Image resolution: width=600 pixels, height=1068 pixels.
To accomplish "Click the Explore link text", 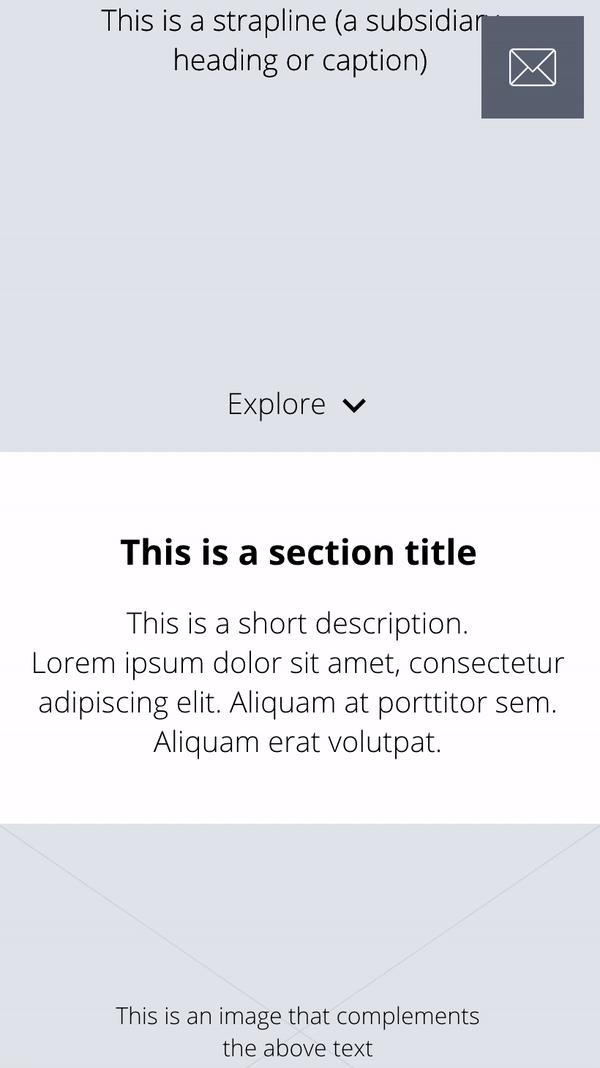I will pyautogui.click(x=277, y=404).
